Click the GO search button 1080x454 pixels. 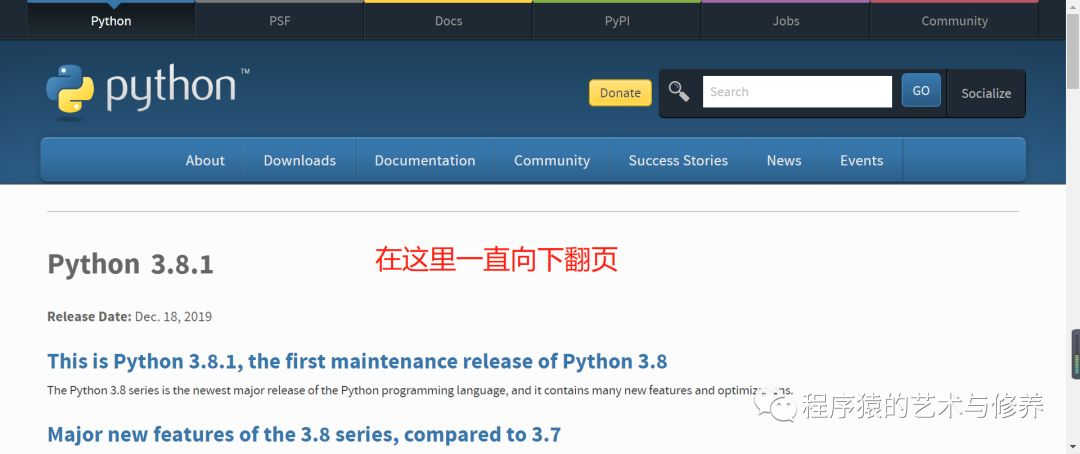click(921, 90)
